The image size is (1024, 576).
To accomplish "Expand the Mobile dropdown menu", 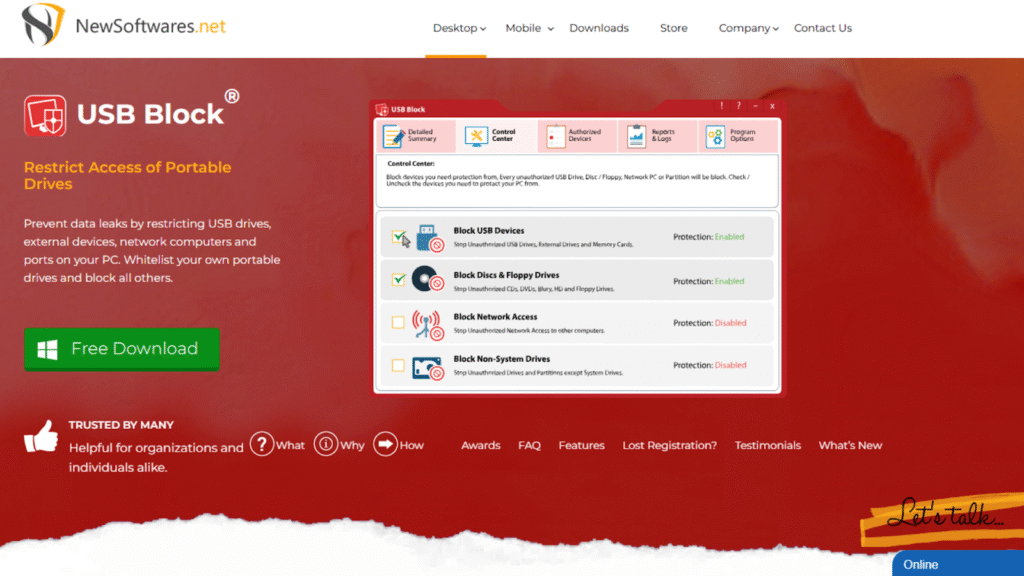I will click(x=529, y=28).
